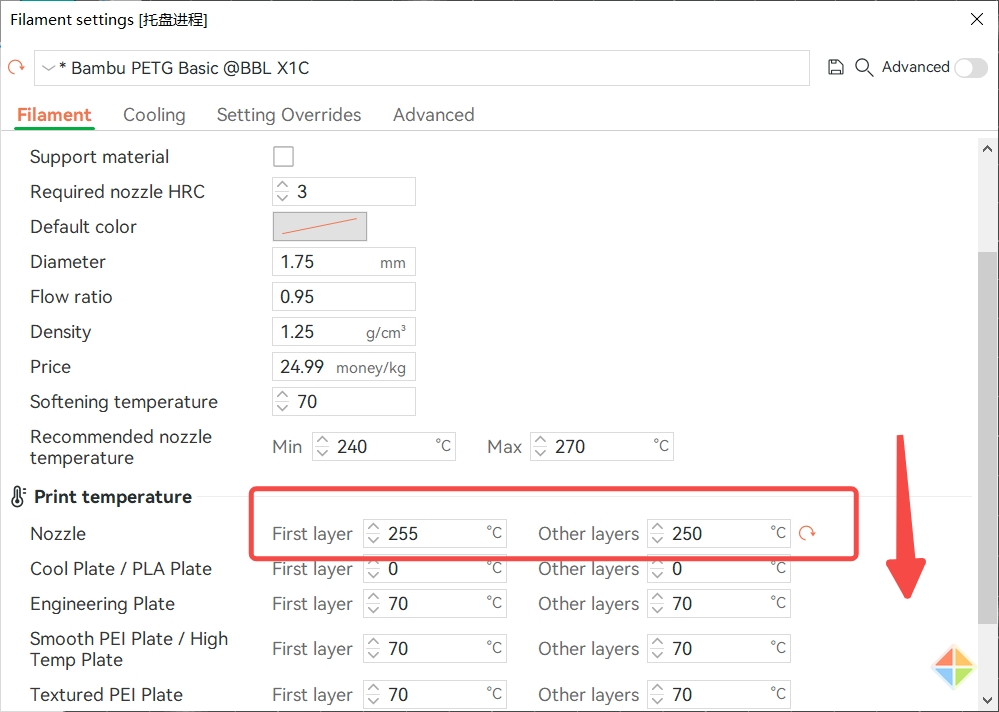Click the Cool Plate / PLA Plate label

click(x=121, y=569)
